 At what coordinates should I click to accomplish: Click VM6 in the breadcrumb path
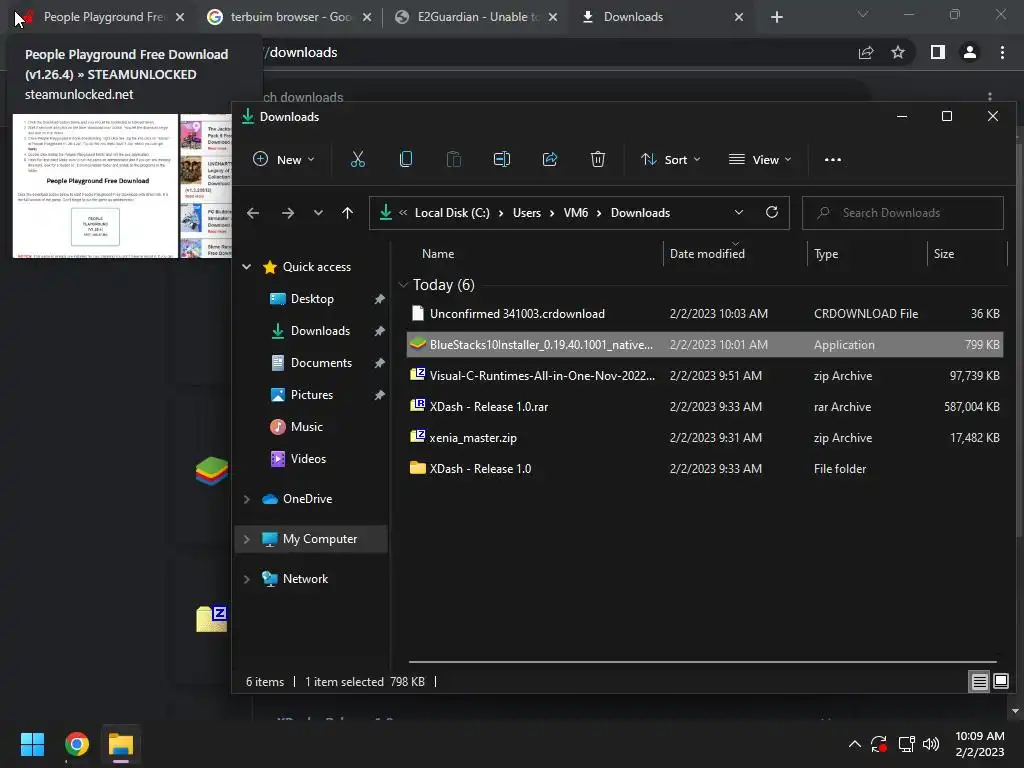(x=575, y=213)
